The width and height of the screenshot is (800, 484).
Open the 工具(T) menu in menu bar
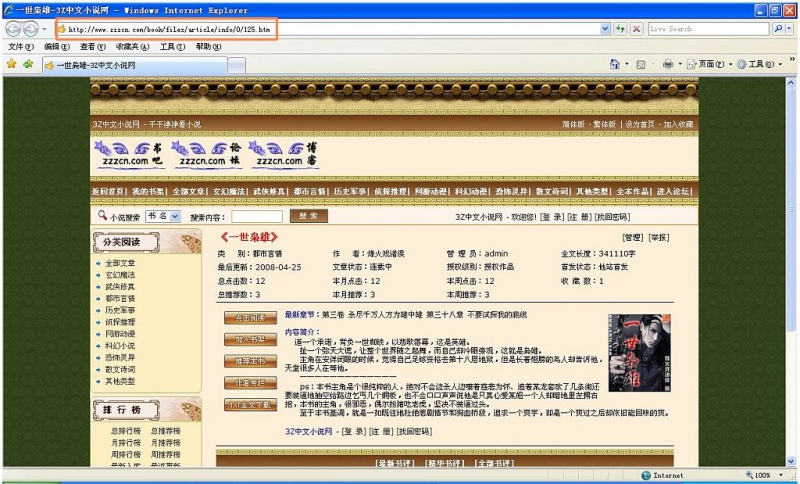172,47
